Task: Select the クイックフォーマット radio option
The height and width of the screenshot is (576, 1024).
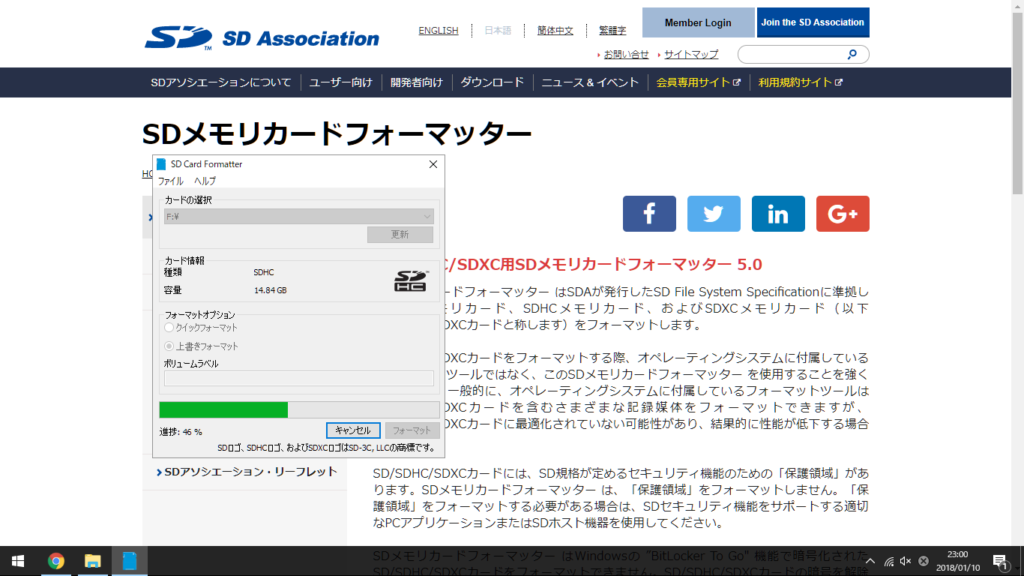Action: click(x=169, y=328)
